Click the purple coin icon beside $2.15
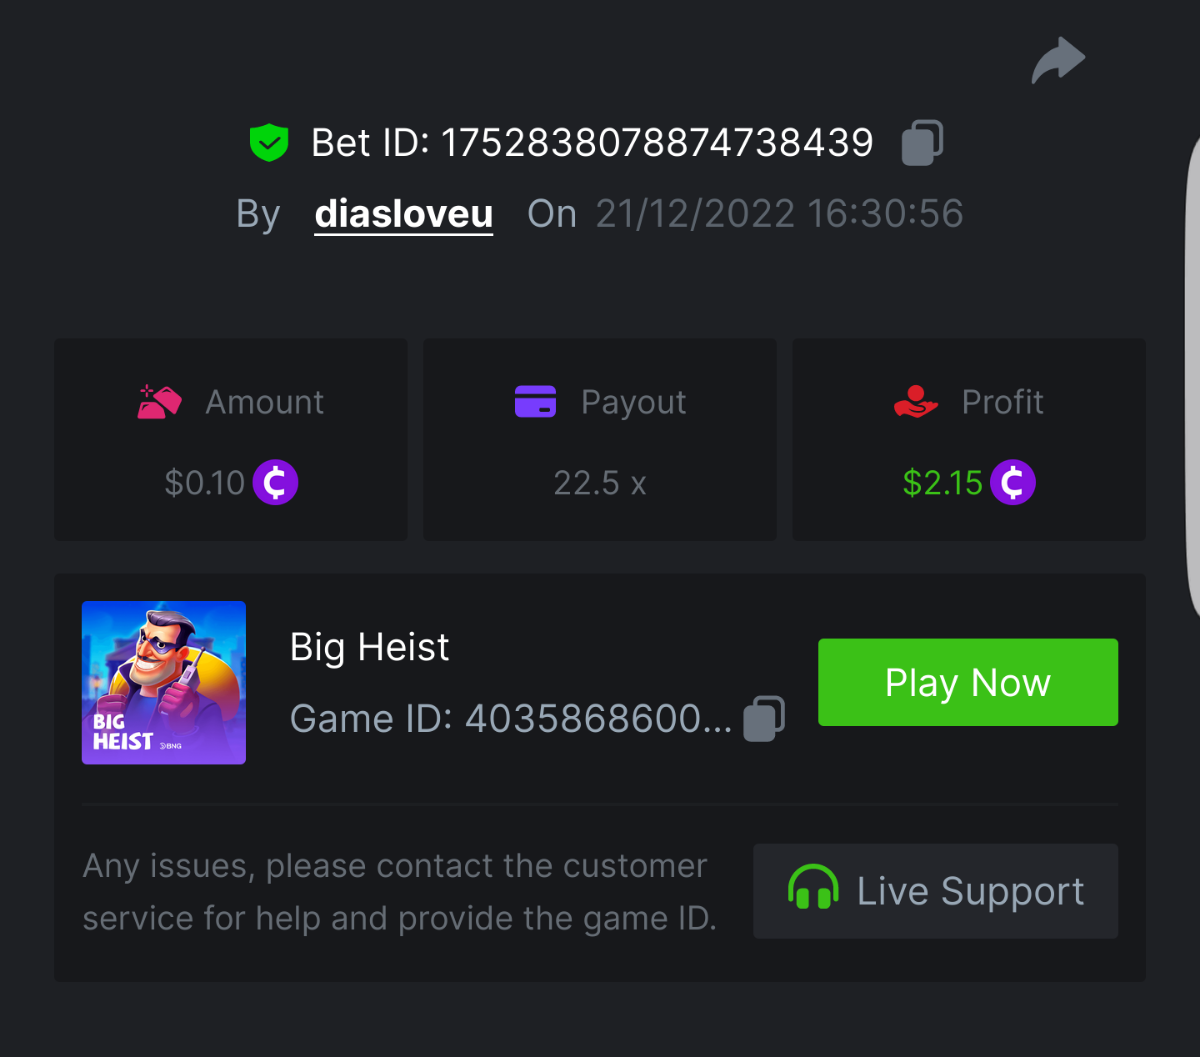Screen dimensions: 1200x1057 coord(1012,483)
